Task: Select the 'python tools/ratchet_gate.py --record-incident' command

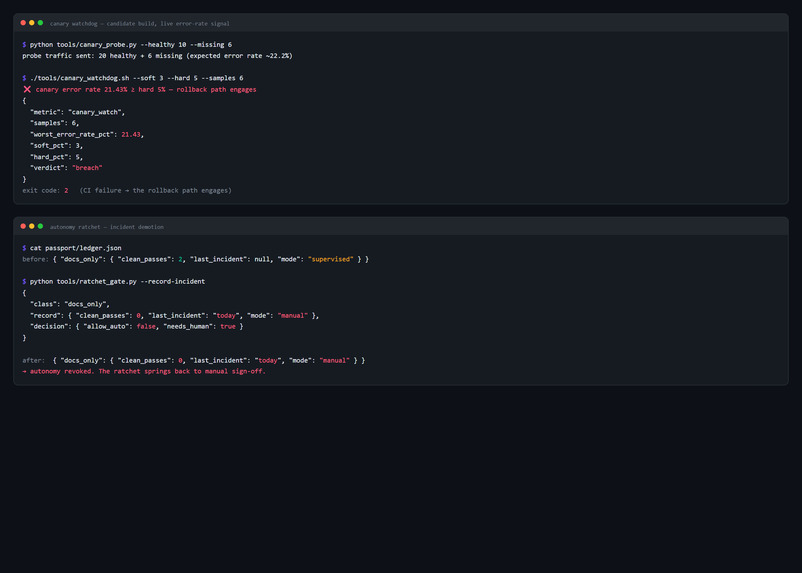Action: [117, 281]
